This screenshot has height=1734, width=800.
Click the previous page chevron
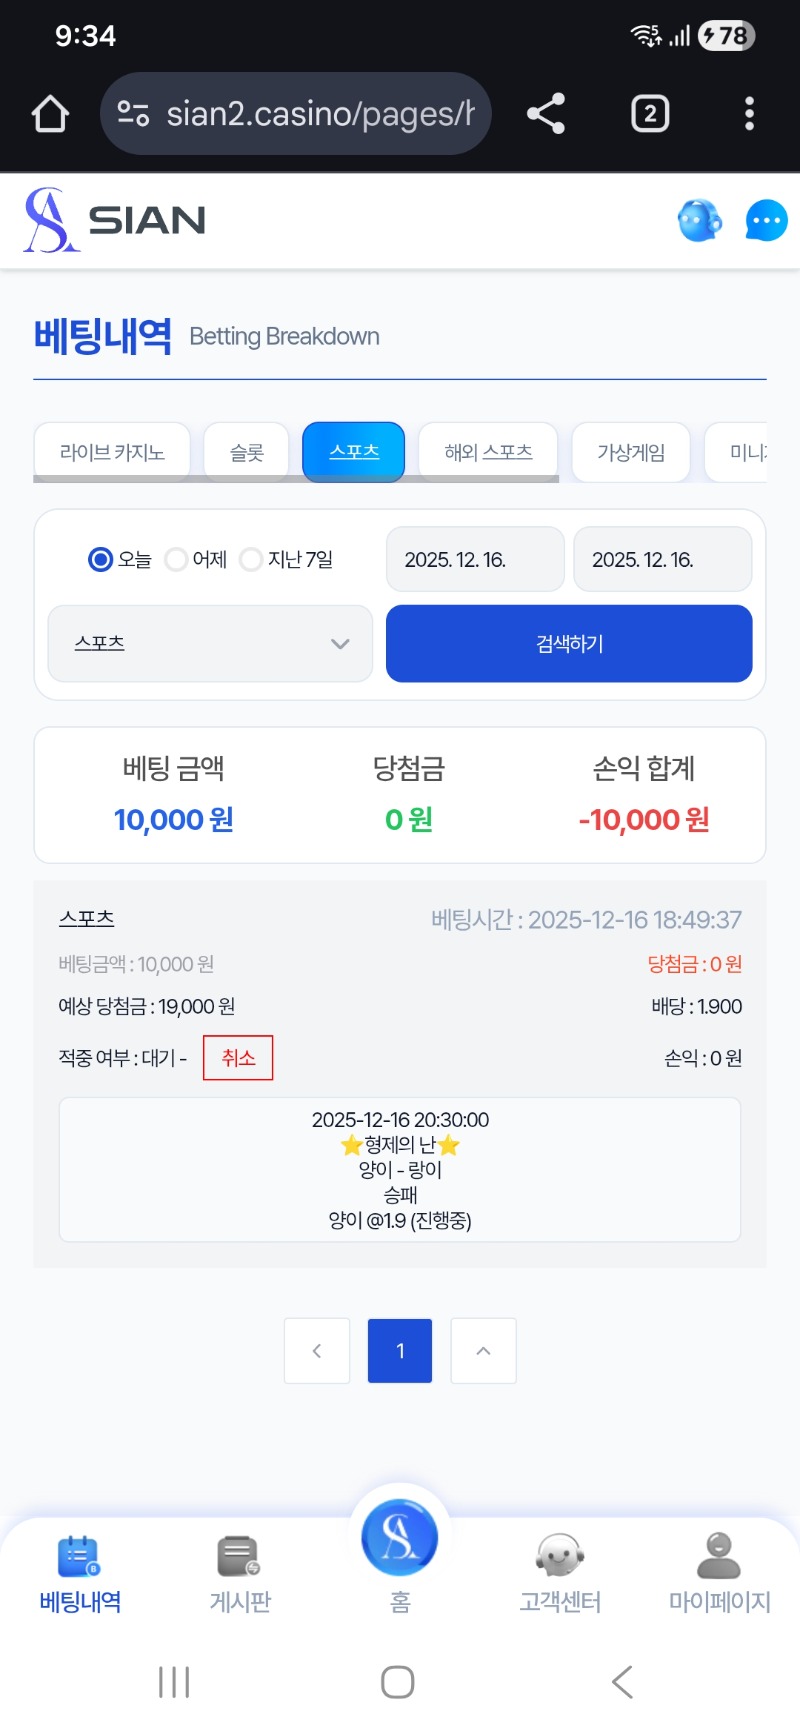[317, 1351]
